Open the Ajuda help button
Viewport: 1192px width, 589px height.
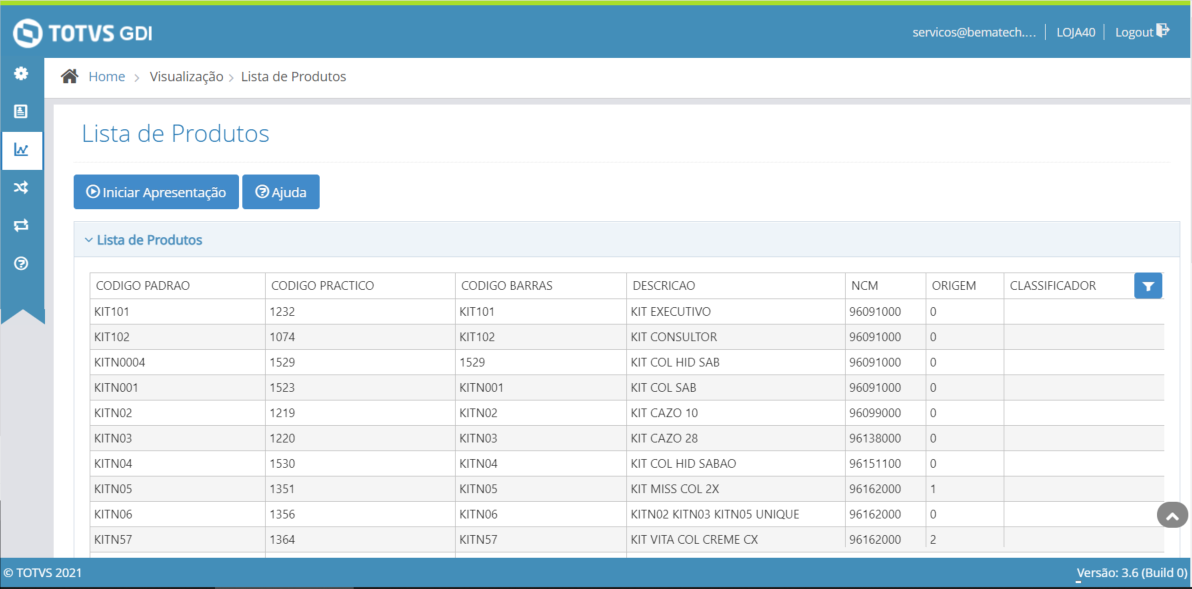(281, 192)
